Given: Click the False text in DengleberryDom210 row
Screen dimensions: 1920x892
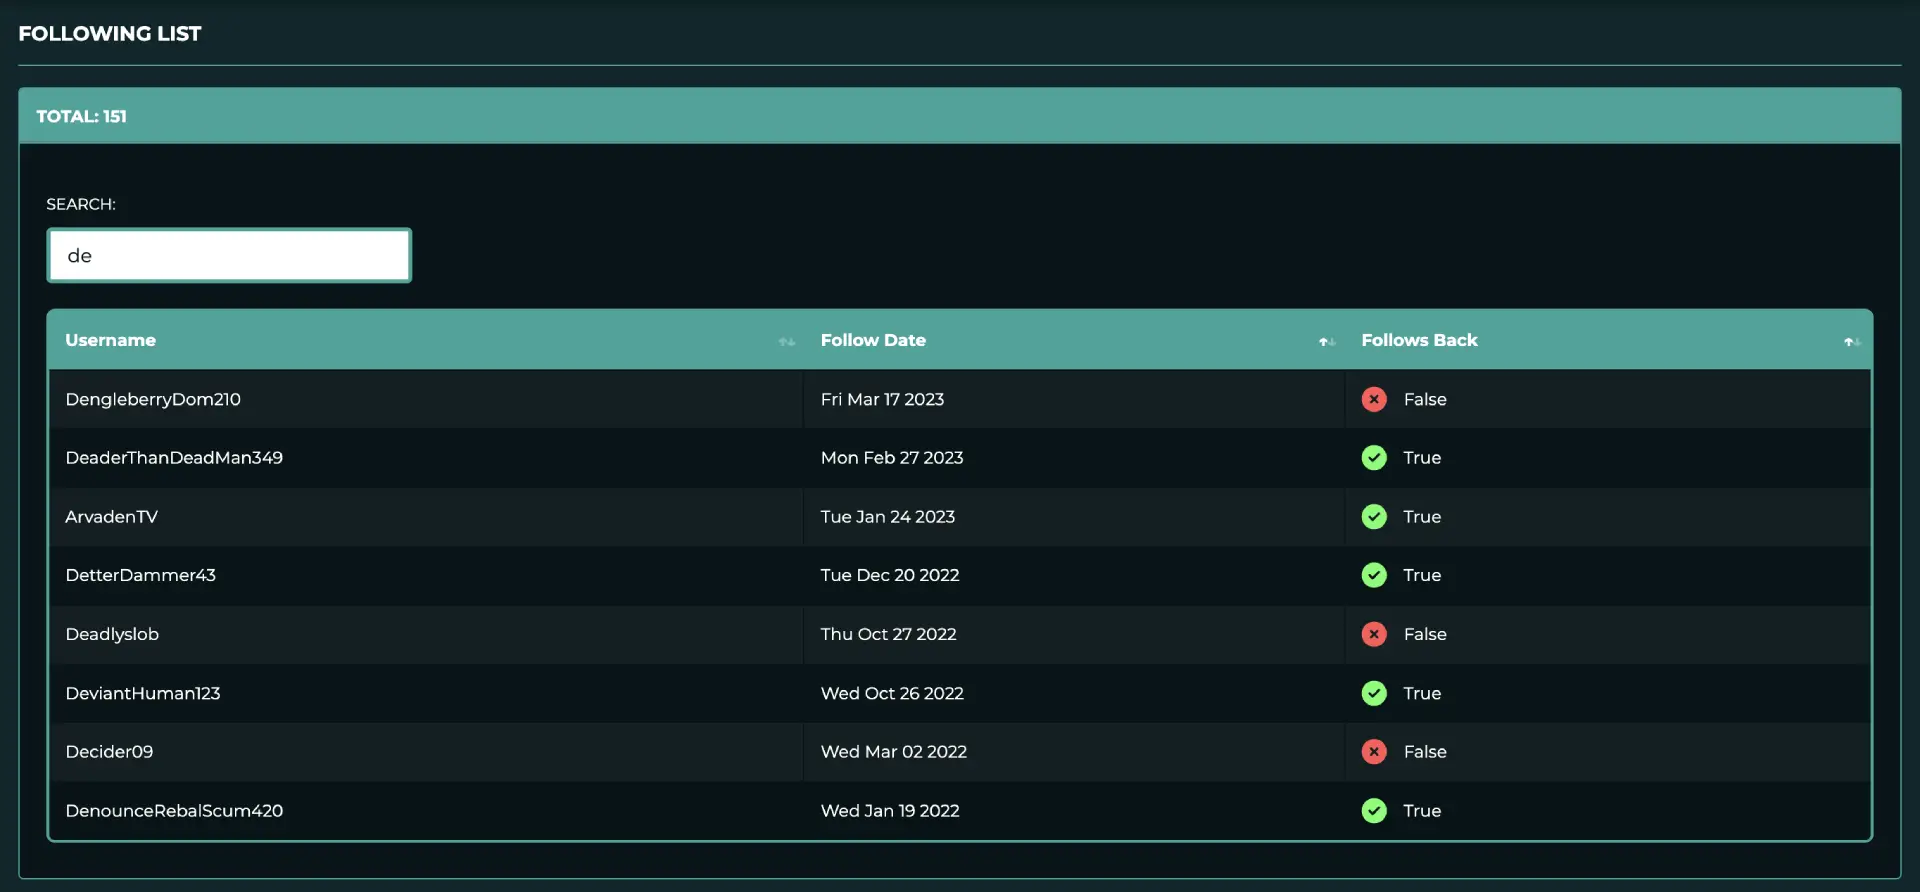Looking at the screenshot, I should point(1425,399).
